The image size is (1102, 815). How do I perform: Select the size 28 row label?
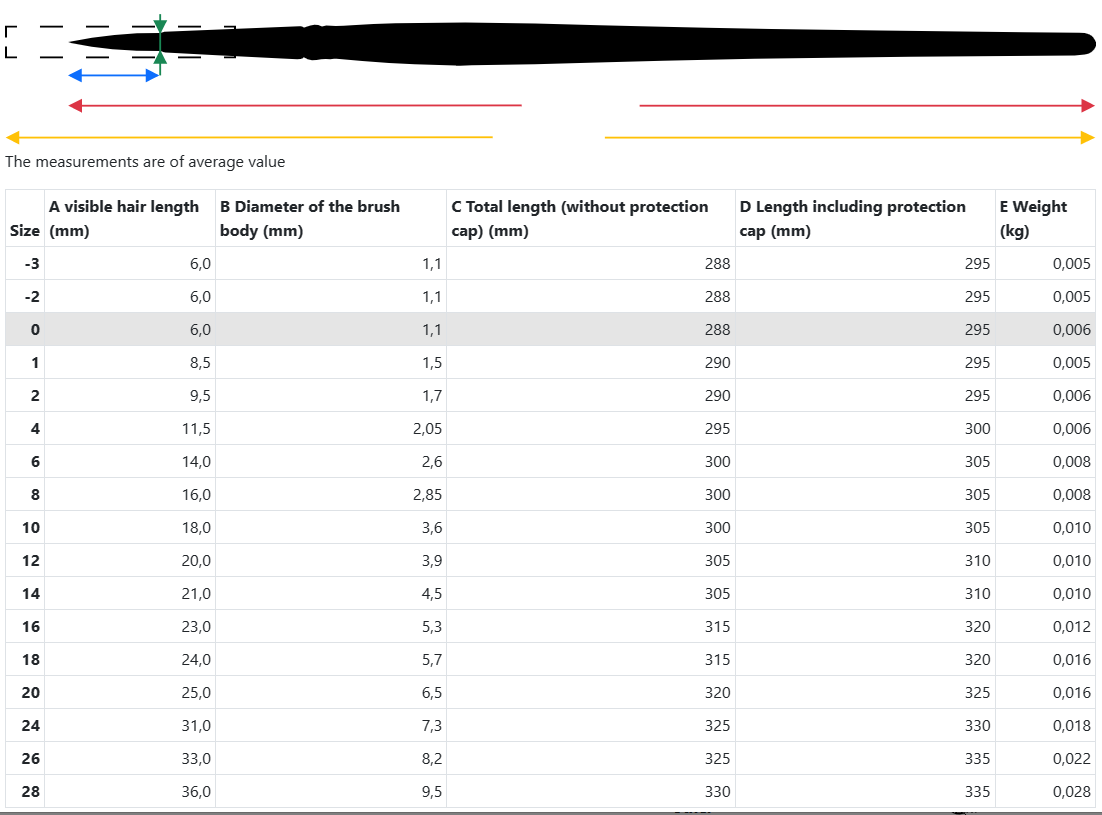(31, 792)
